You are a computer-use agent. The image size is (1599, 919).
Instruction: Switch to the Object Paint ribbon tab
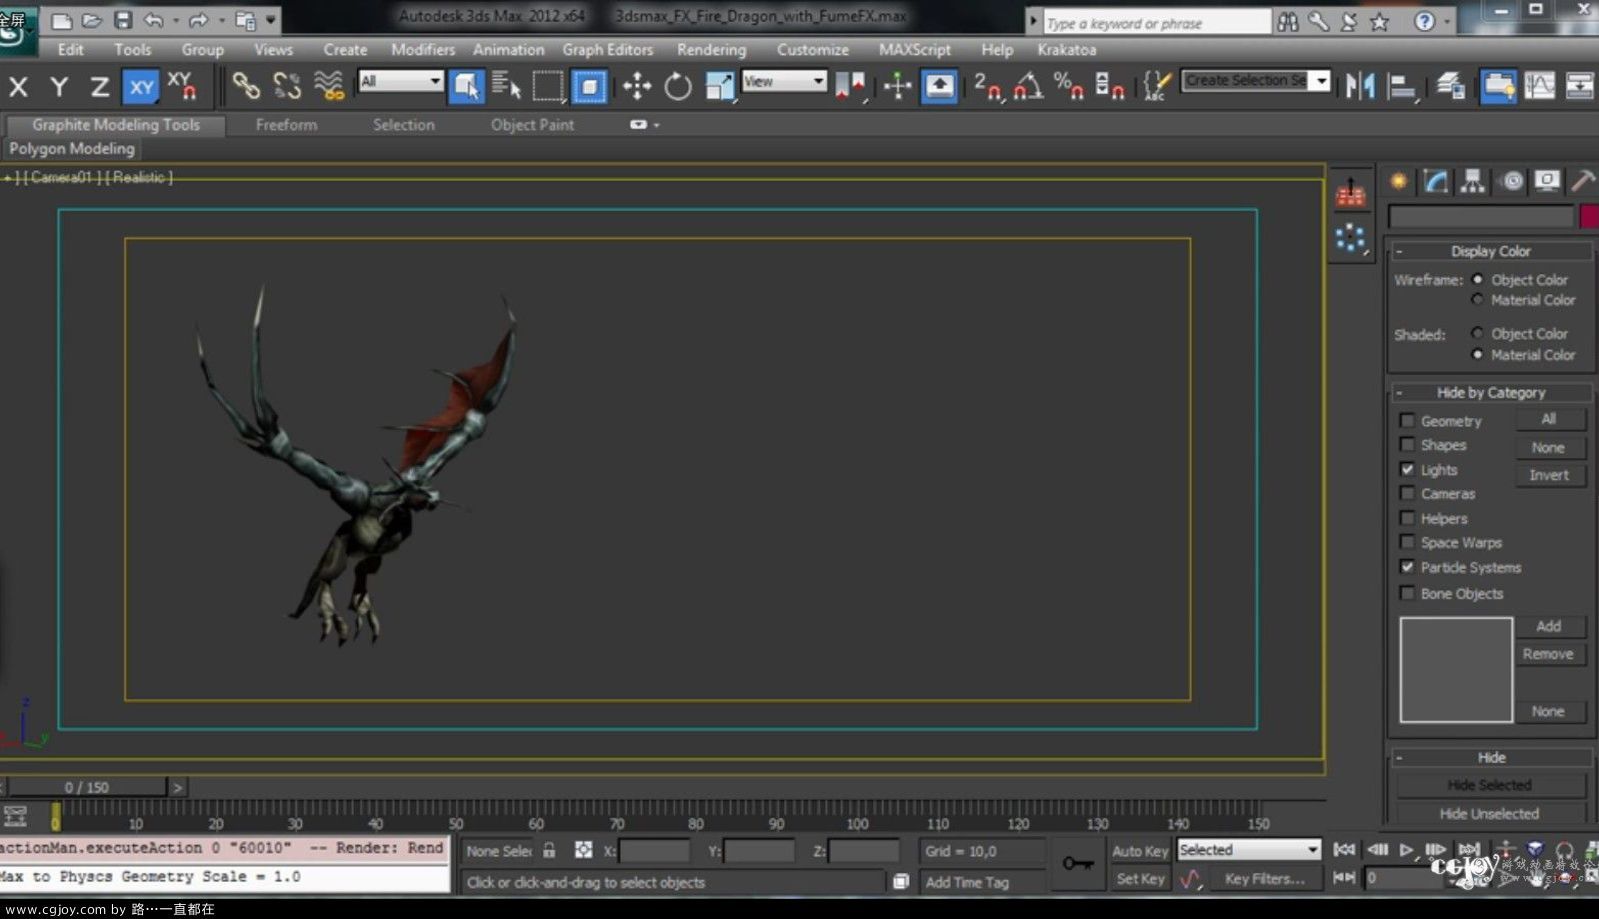[x=532, y=125]
